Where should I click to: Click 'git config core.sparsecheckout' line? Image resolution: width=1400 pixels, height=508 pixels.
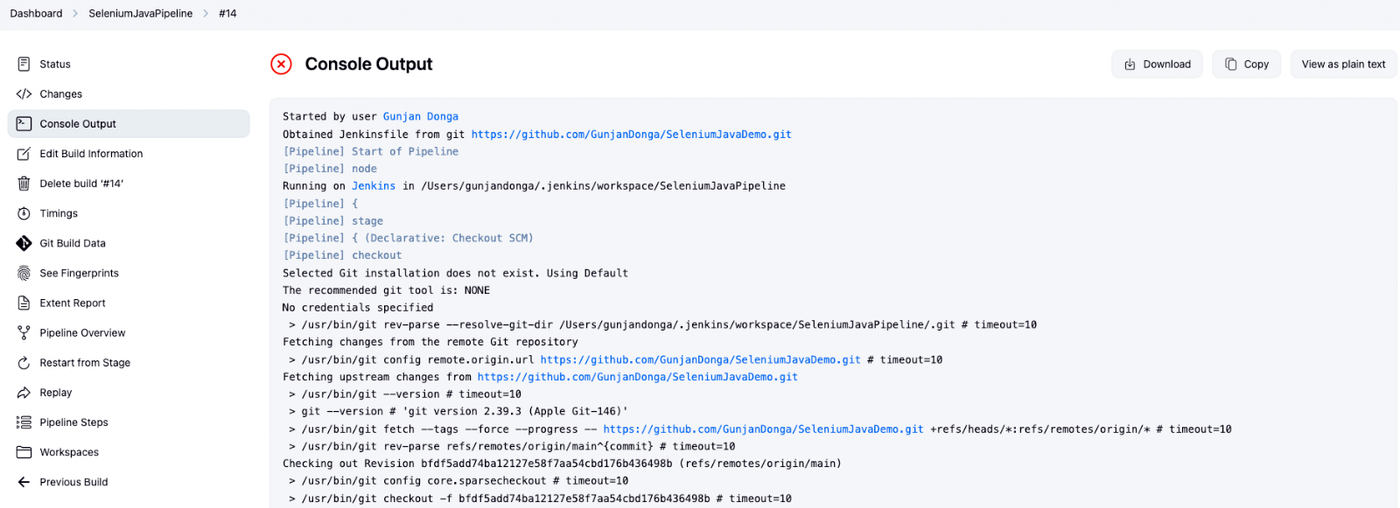458,481
